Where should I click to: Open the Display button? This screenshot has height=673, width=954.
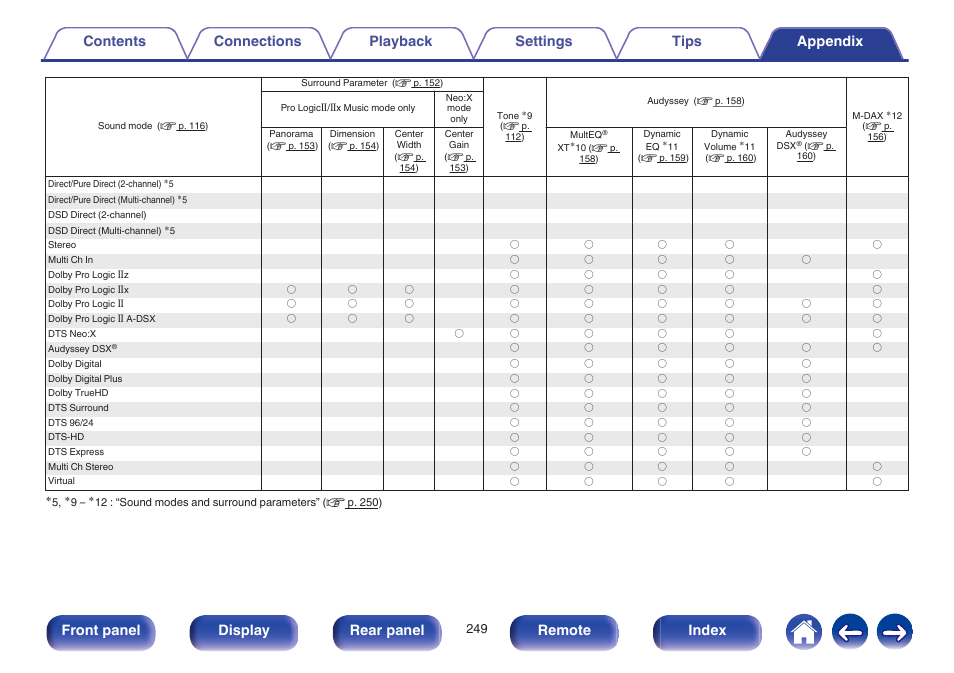(x=244, y=632)
